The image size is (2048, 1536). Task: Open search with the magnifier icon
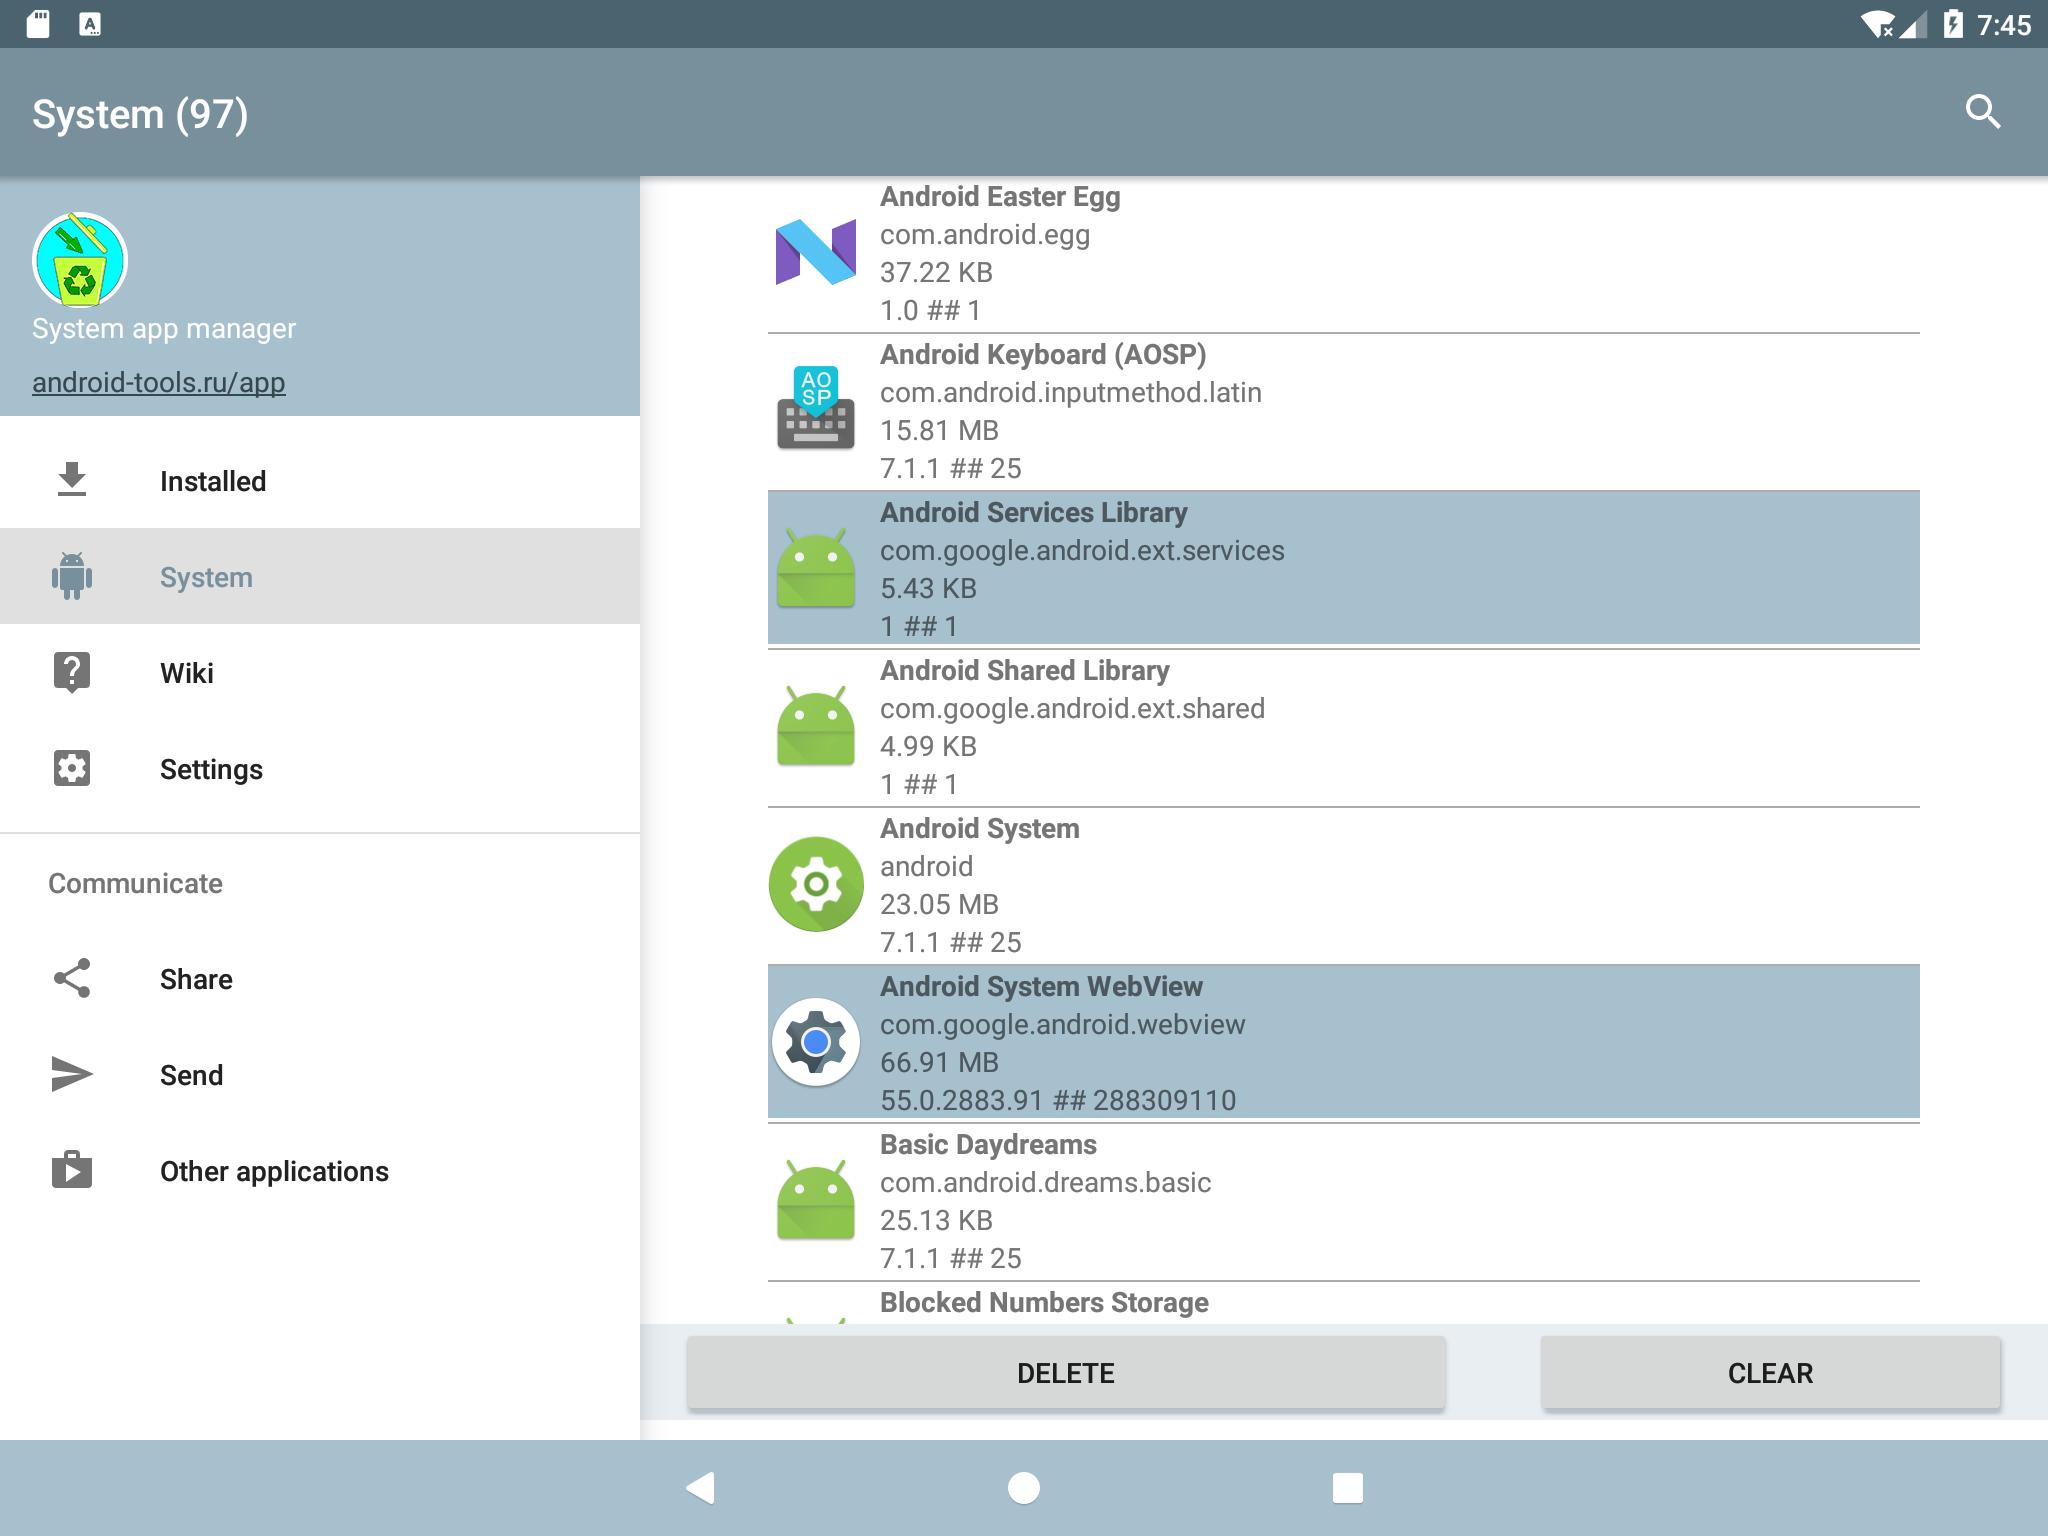pyautogui.click(x=1982, y=112)
